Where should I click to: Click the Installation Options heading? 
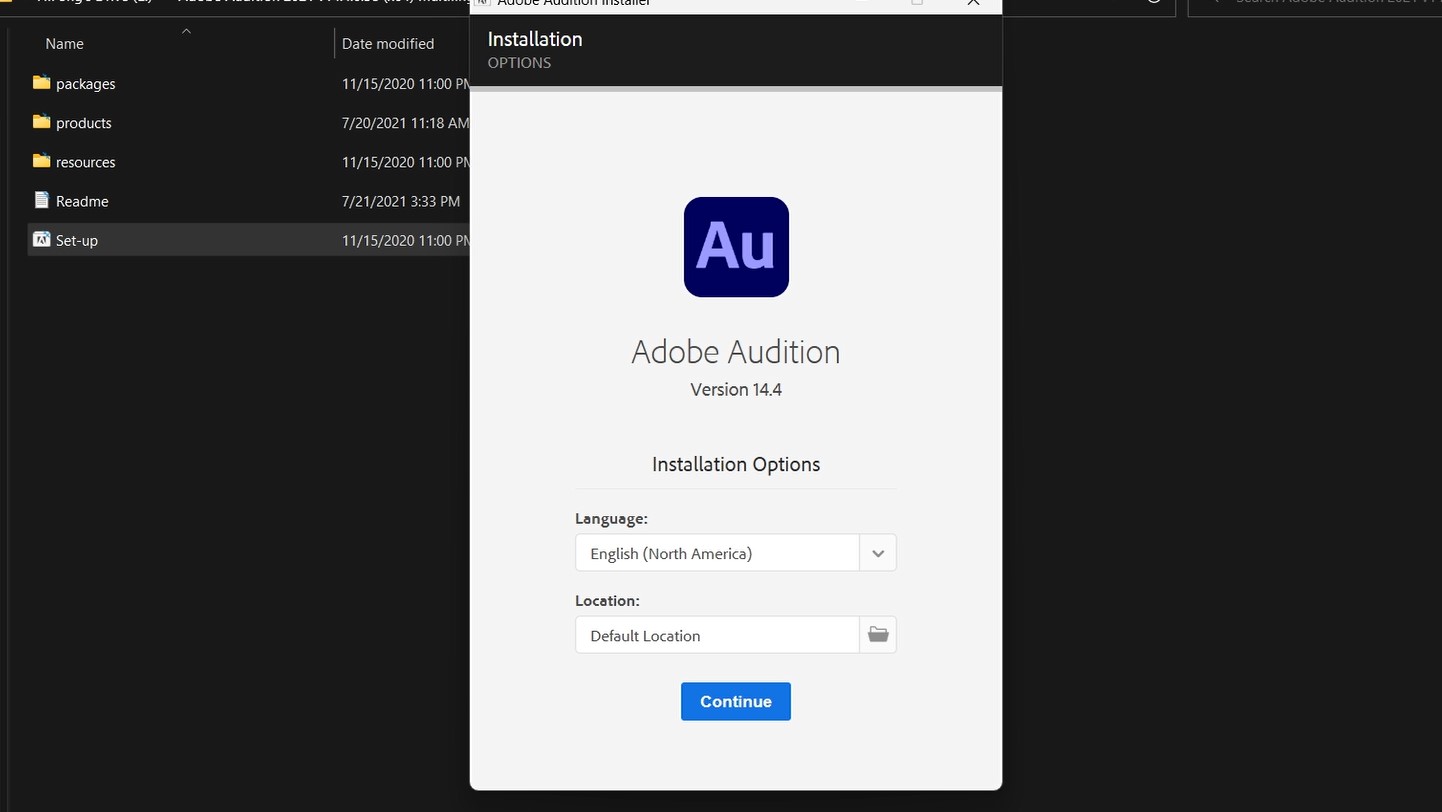coord(736,464)
